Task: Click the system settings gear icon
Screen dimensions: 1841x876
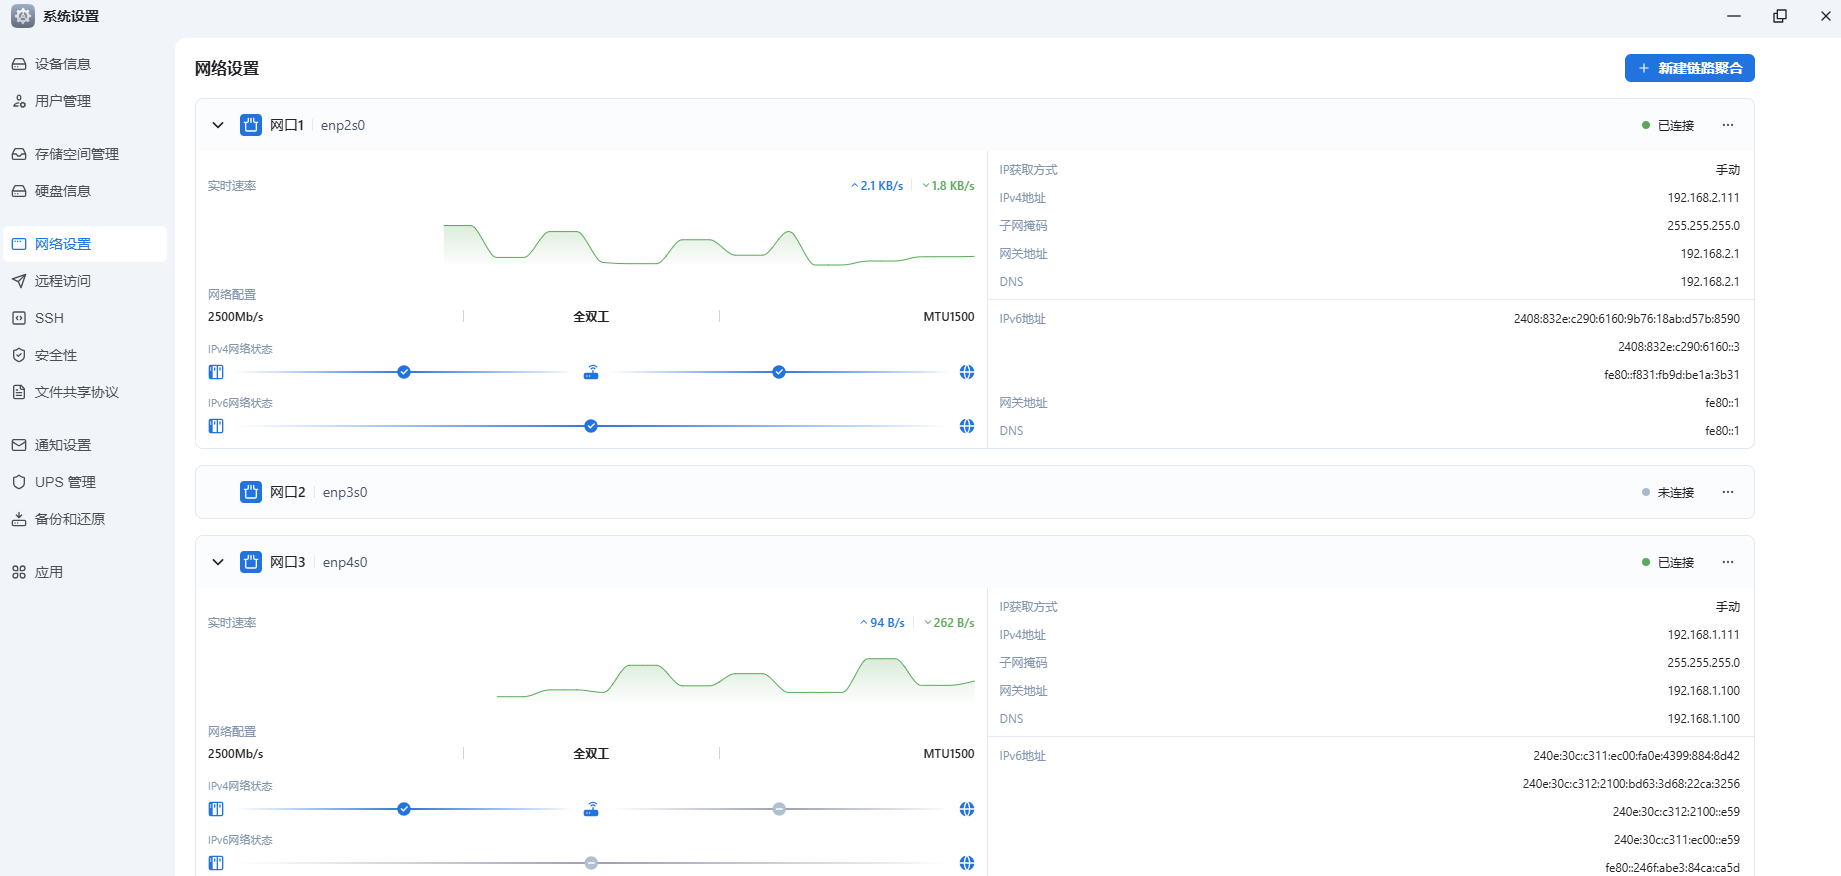Action: point(22,16)
